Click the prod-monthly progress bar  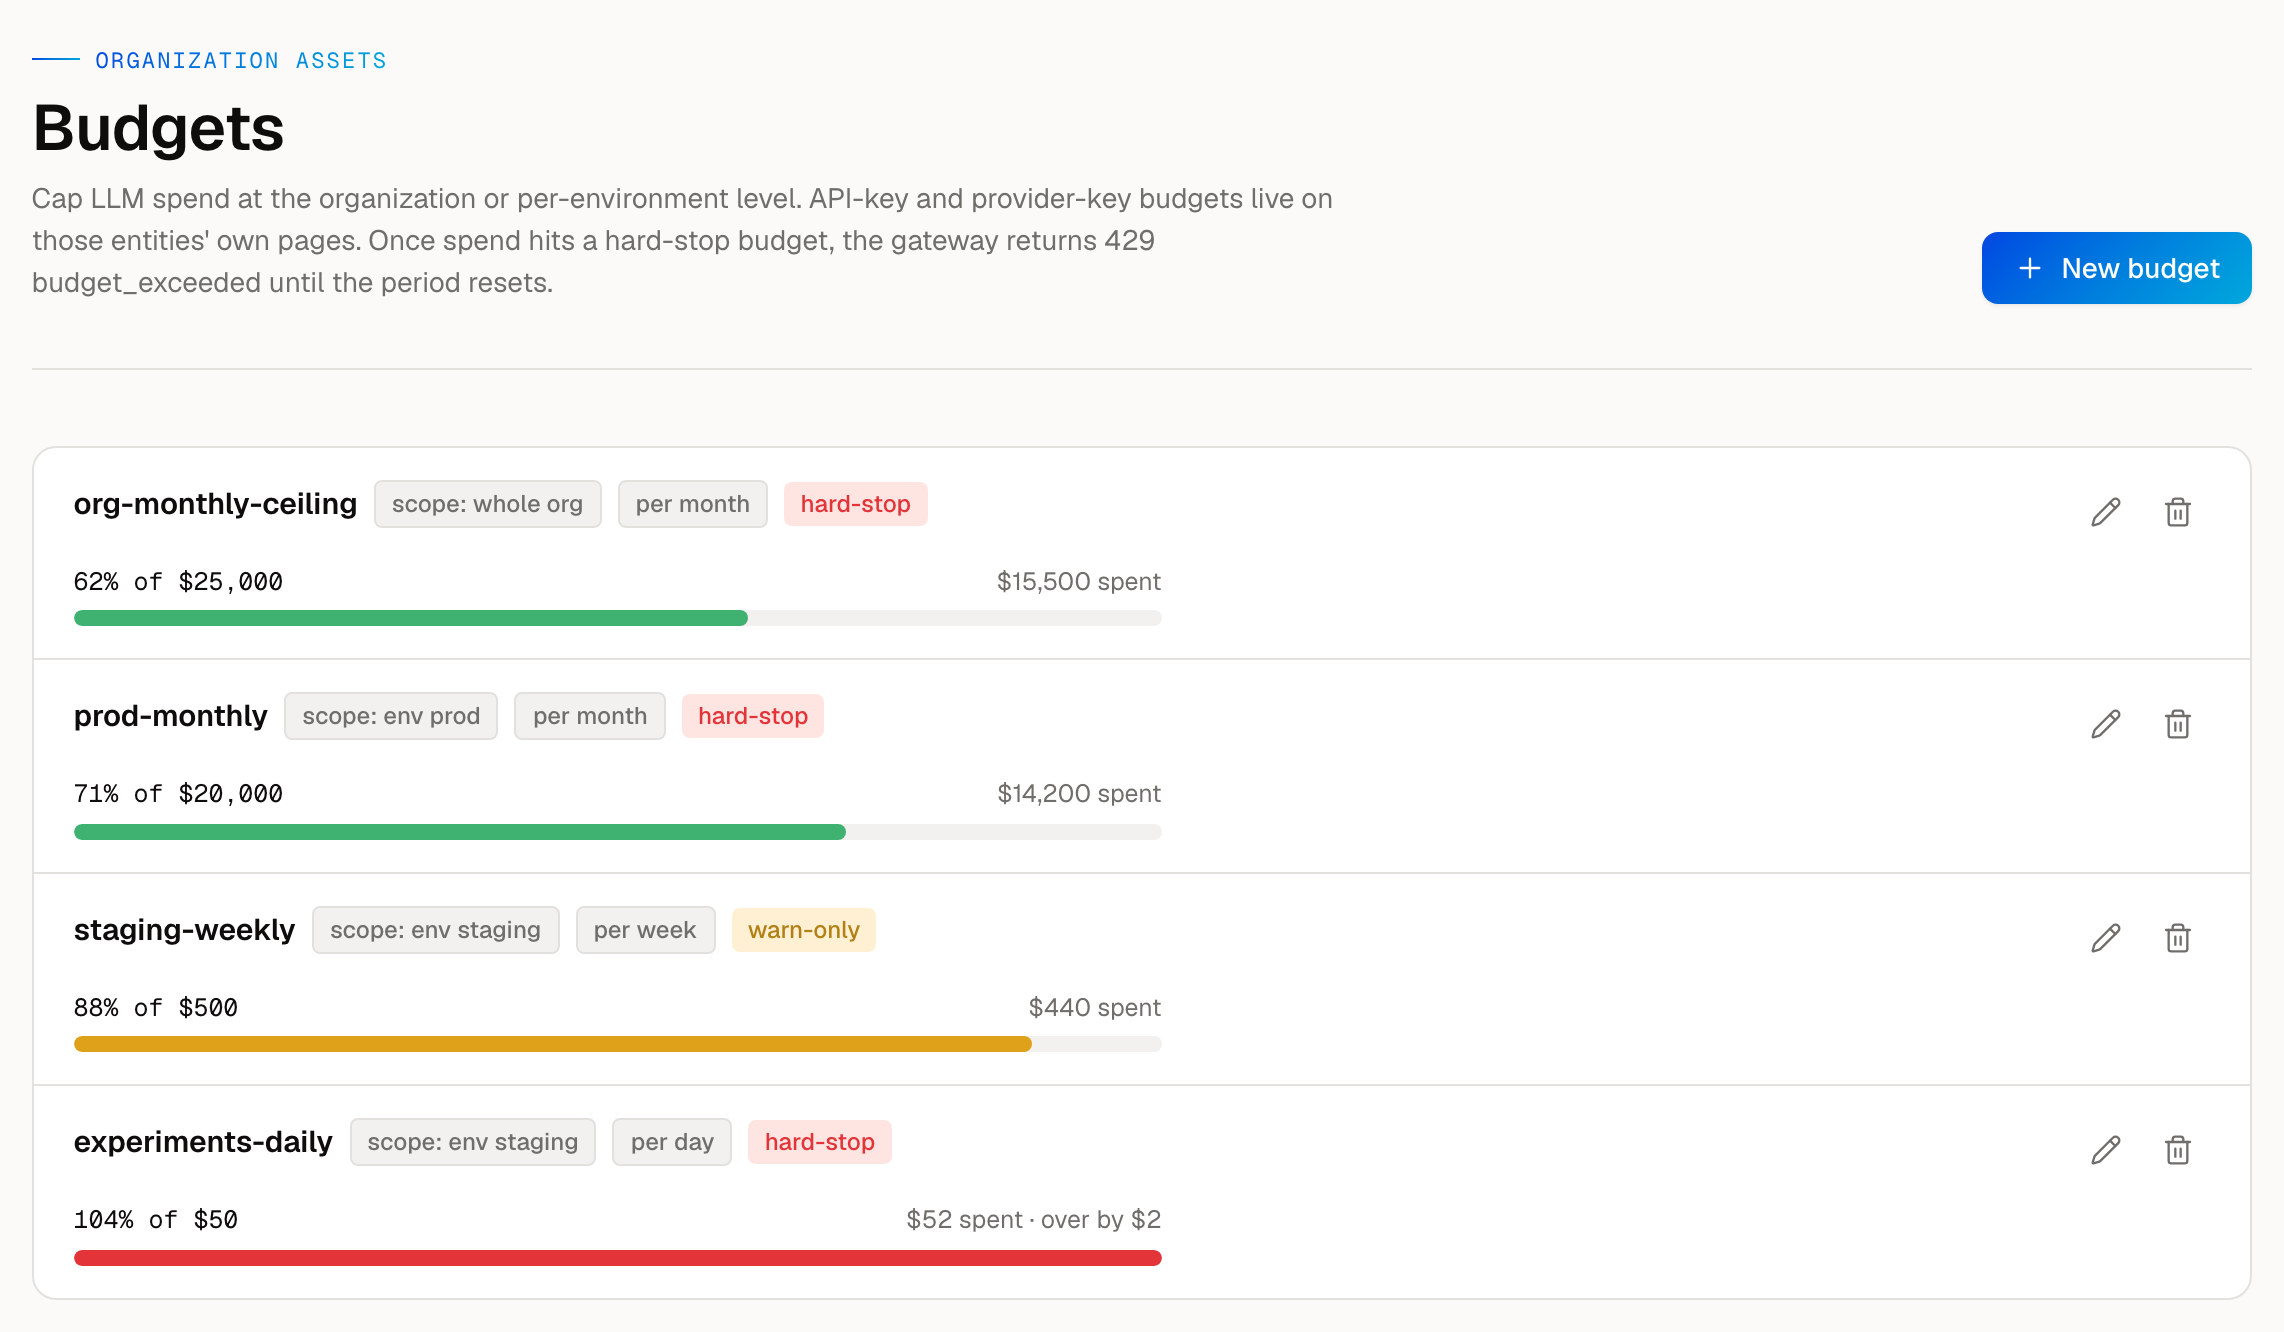[617, 832]
